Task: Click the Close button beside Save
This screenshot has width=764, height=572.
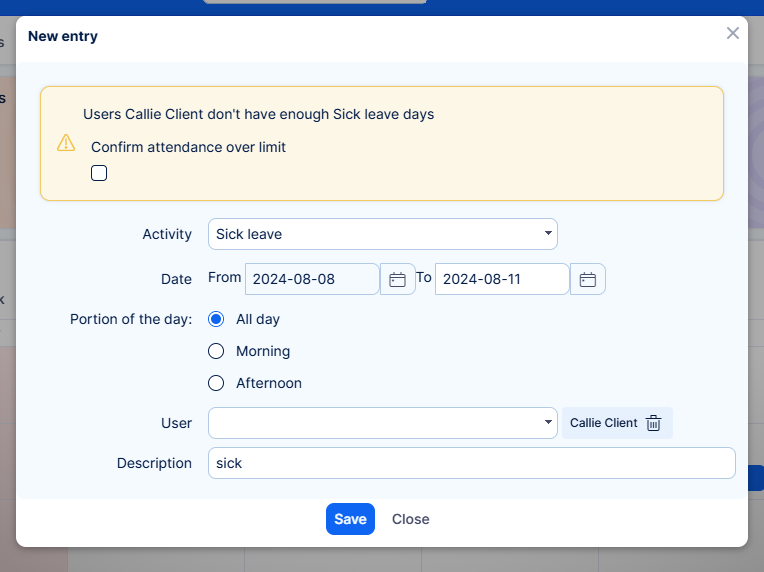Action: coord(410,519)
